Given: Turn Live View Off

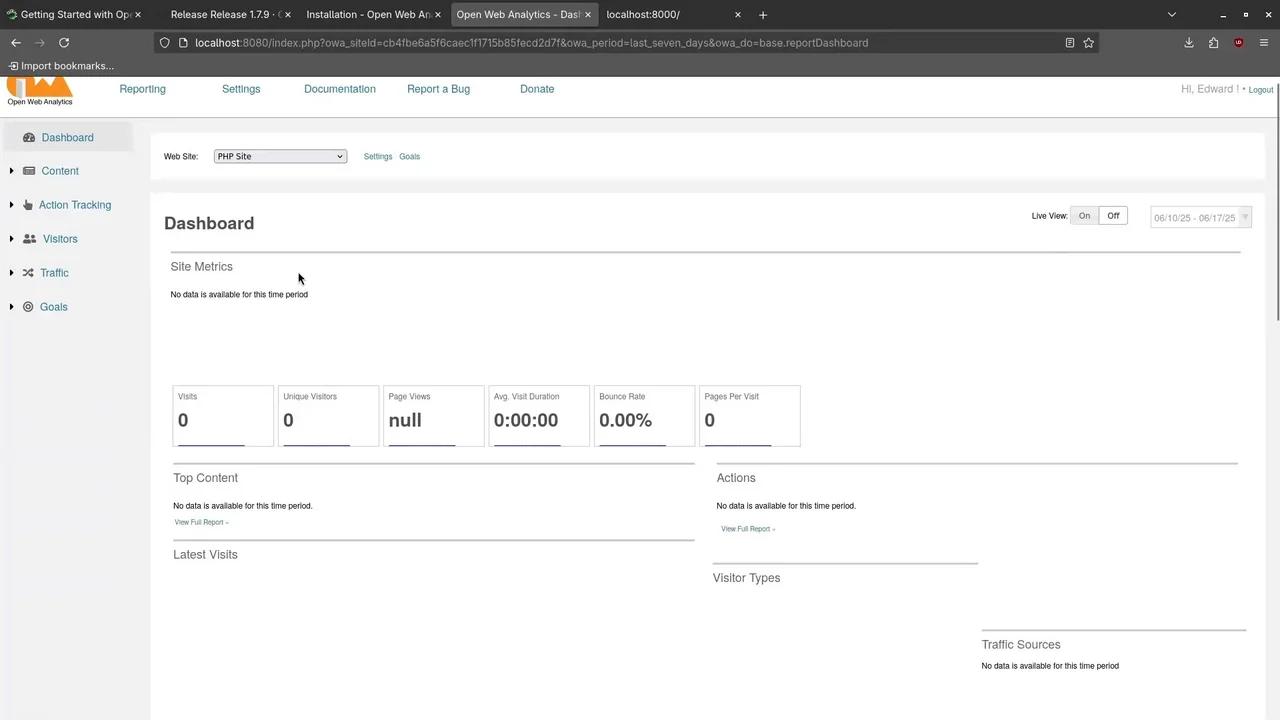Looking at the screenshot, I should coord(1113,215).
